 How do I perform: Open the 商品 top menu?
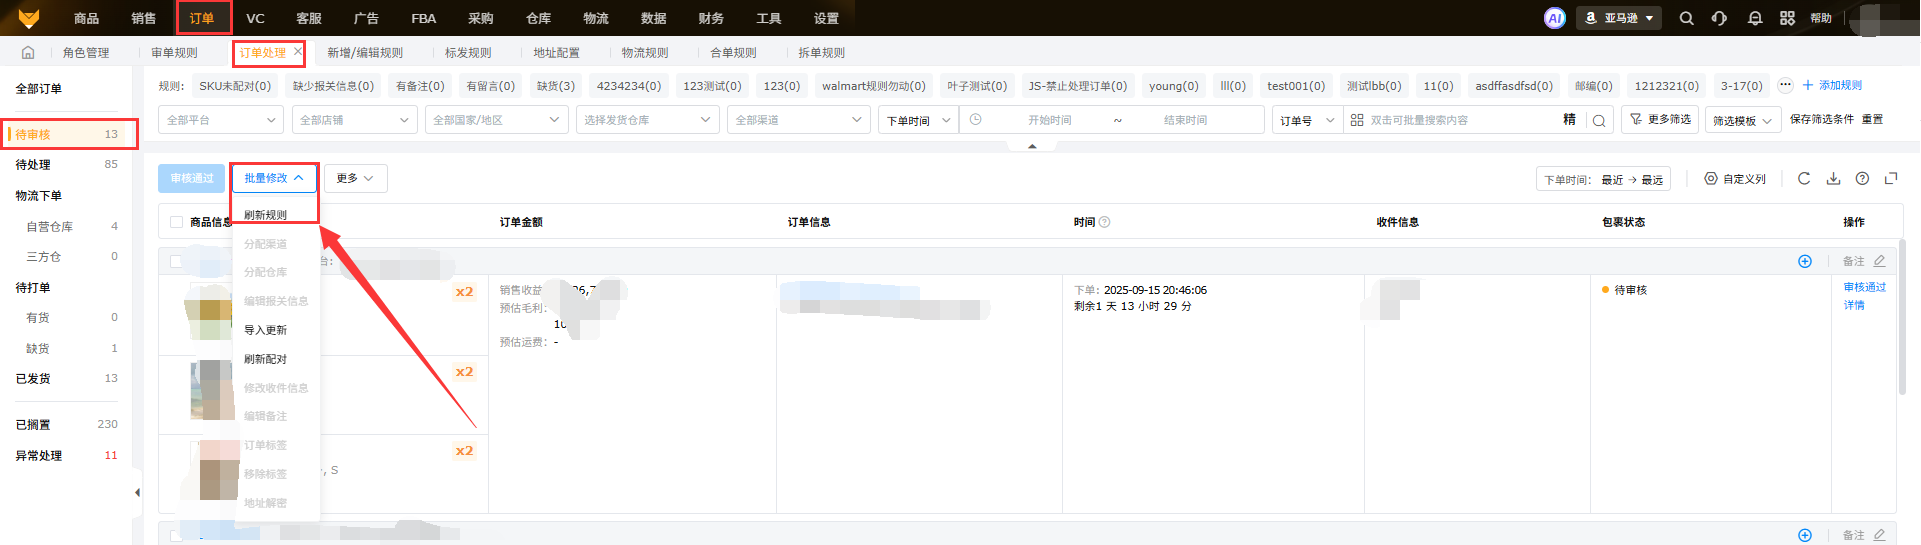click(x=87, y=18)
